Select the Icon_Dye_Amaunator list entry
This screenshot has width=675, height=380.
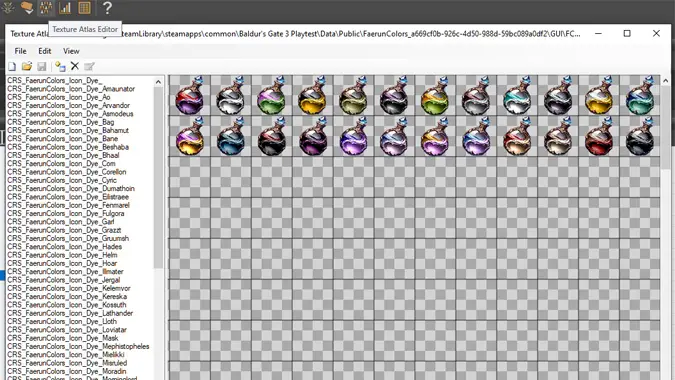coord(71,89)
